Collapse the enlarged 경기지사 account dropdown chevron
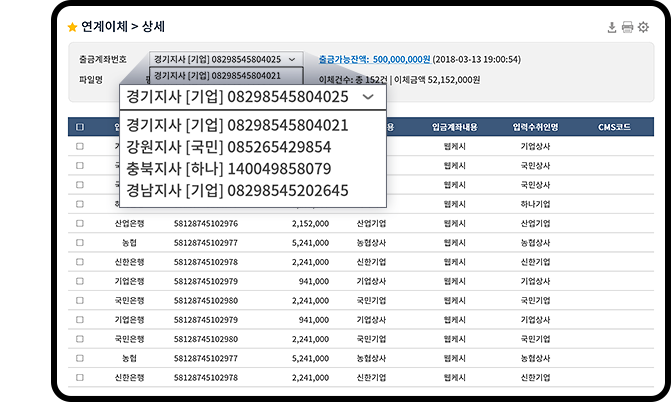Image resolution: width=671 pixels, height=402 pixels. [369, 97]
